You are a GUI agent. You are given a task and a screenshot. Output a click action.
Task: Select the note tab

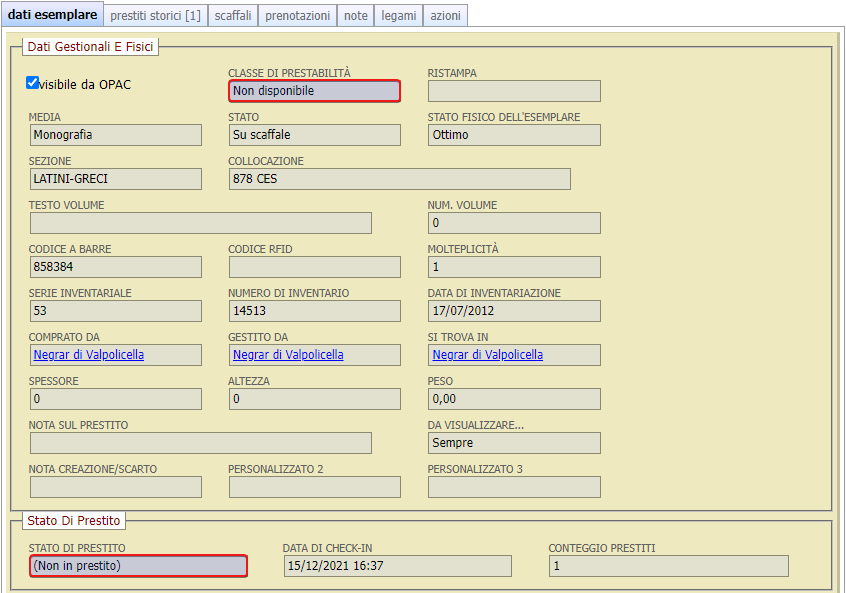point(355,16)
